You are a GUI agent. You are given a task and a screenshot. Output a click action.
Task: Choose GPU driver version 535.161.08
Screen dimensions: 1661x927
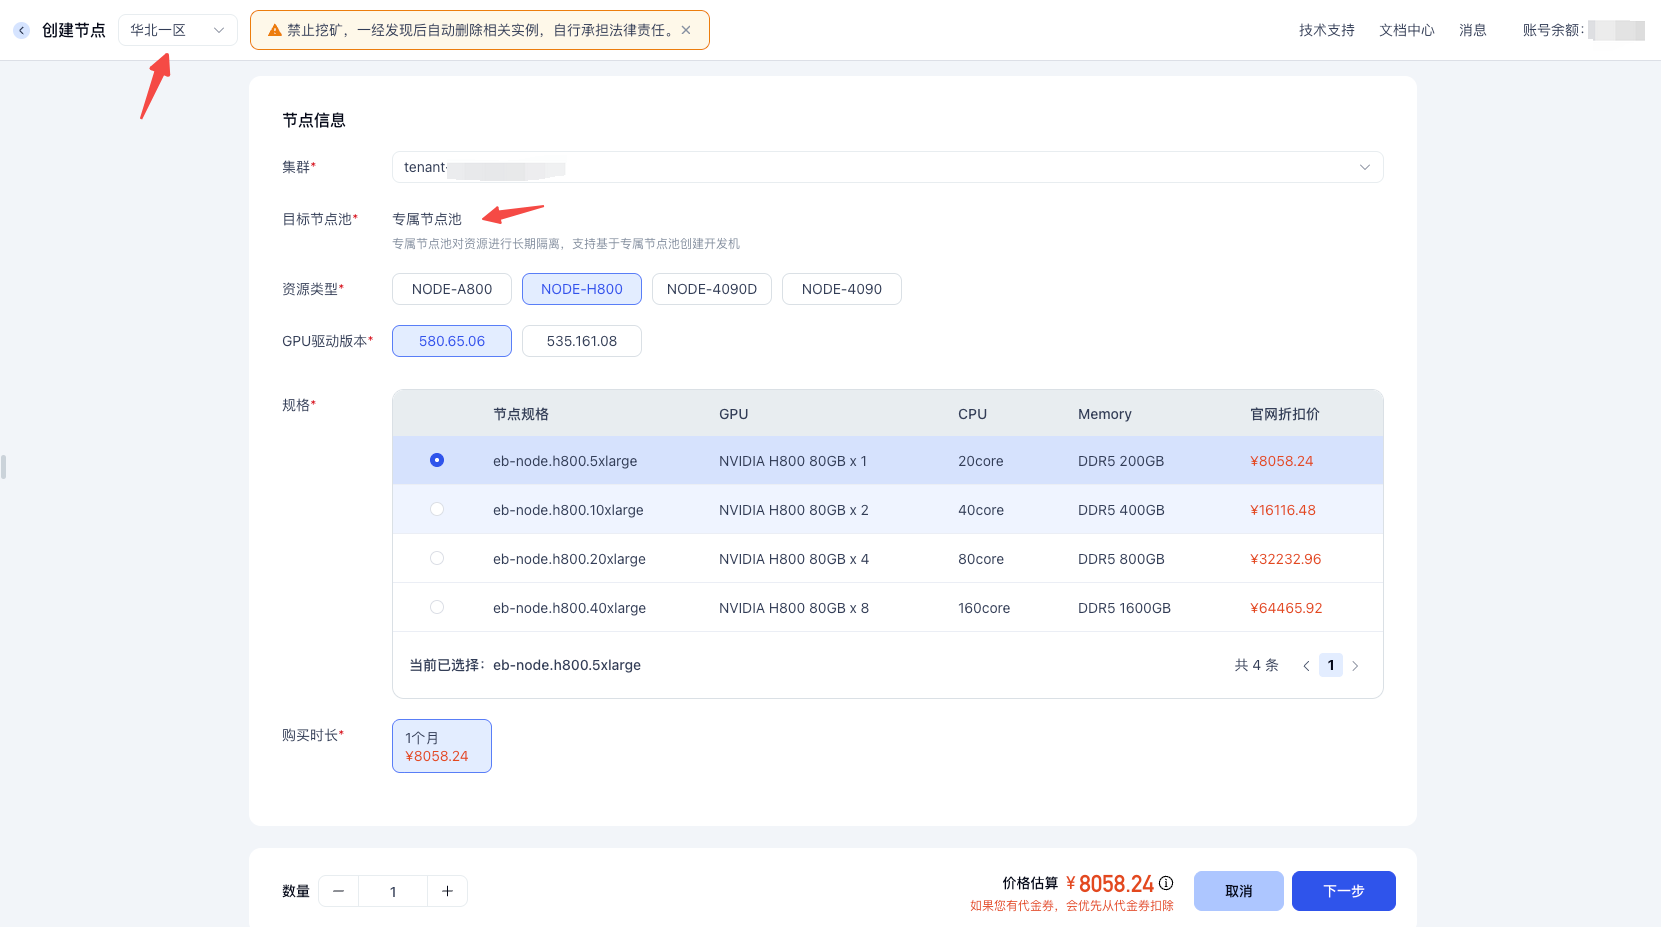click(582, 341)
